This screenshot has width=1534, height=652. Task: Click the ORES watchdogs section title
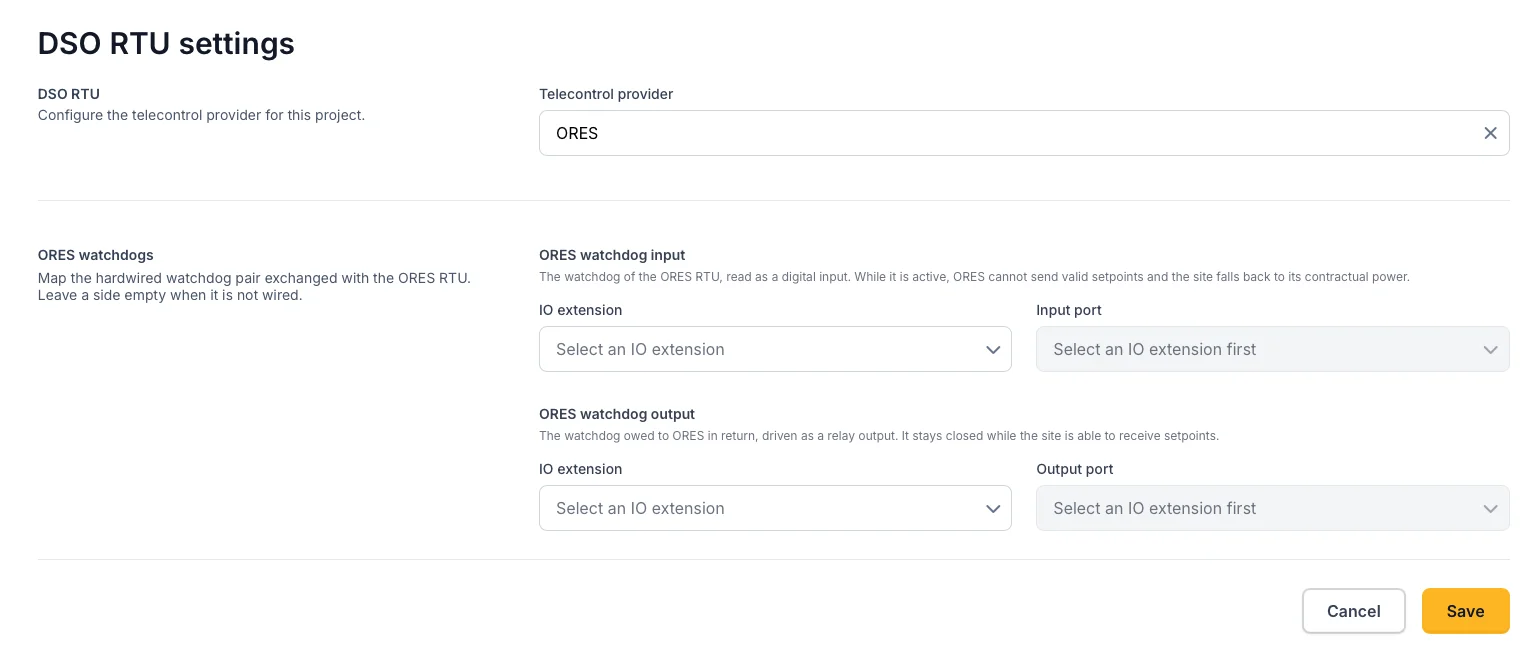pyautogui.click(x=96, y=255)
